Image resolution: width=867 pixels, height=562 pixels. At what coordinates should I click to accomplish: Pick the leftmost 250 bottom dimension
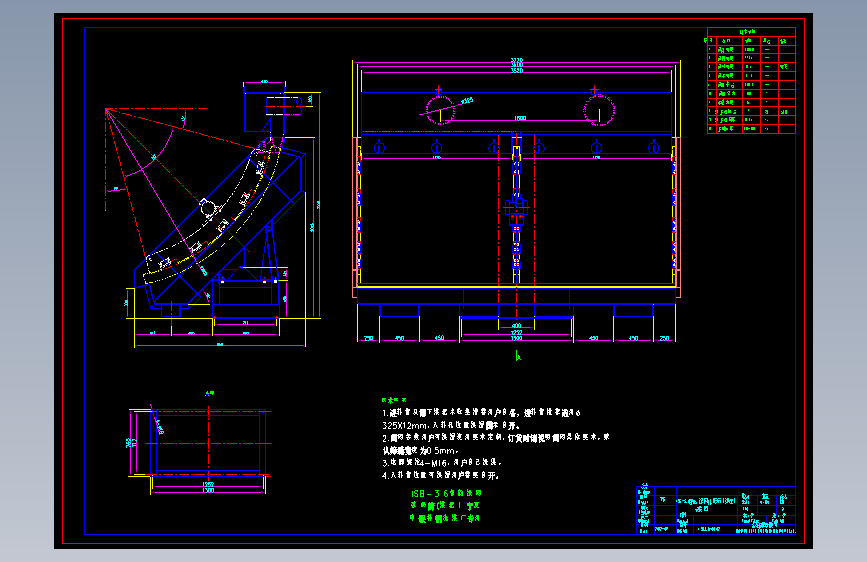tap(368, 338)
